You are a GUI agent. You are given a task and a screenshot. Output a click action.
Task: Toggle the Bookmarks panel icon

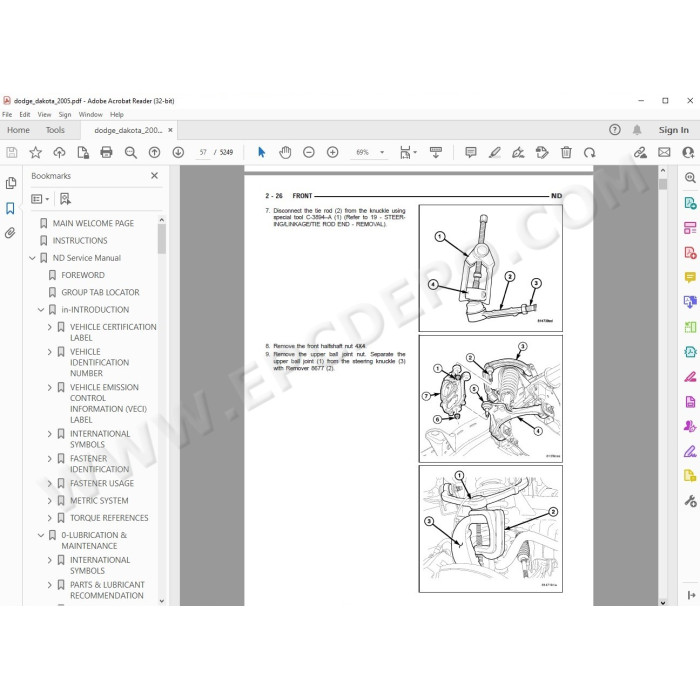10,208
